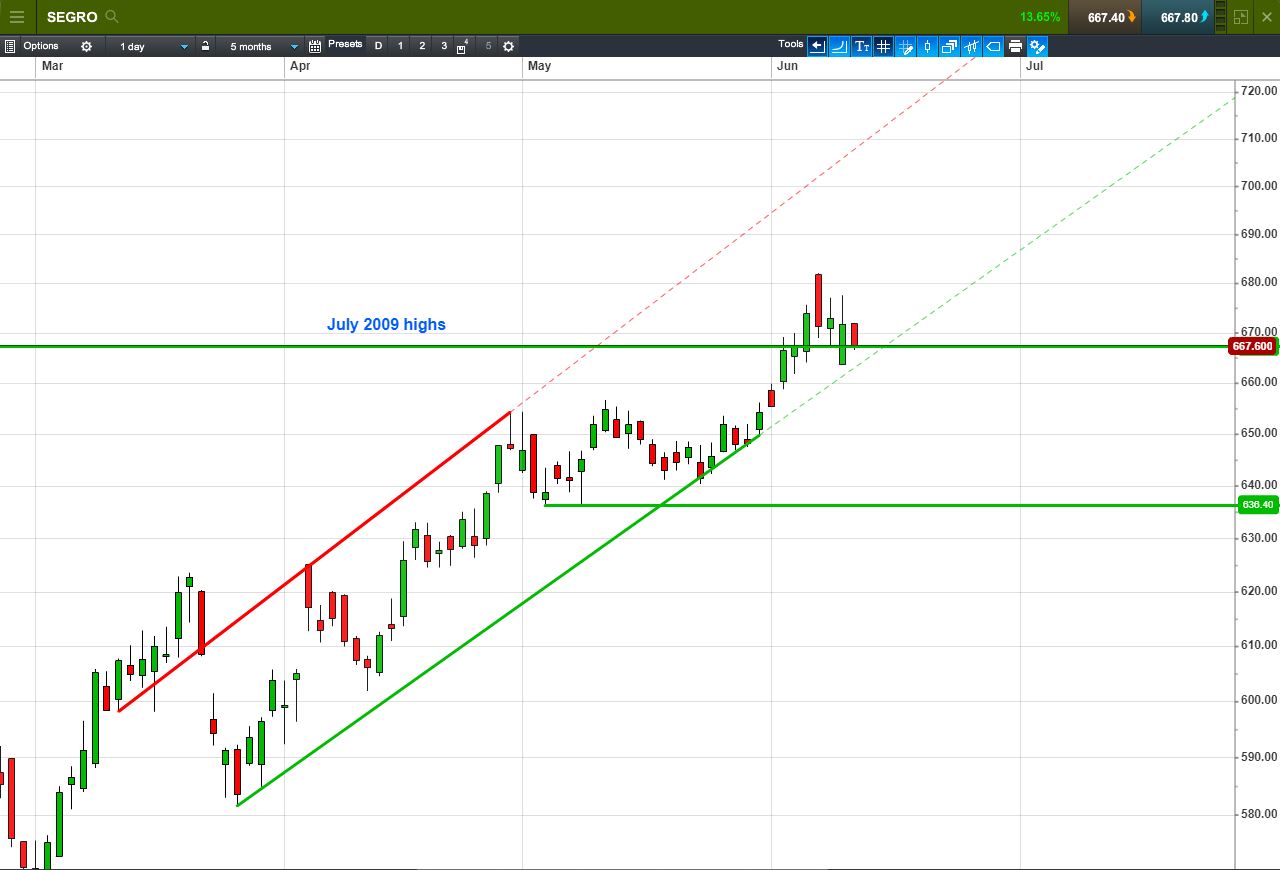
Task: Click the Jun month label
Action: click(787, 66)
